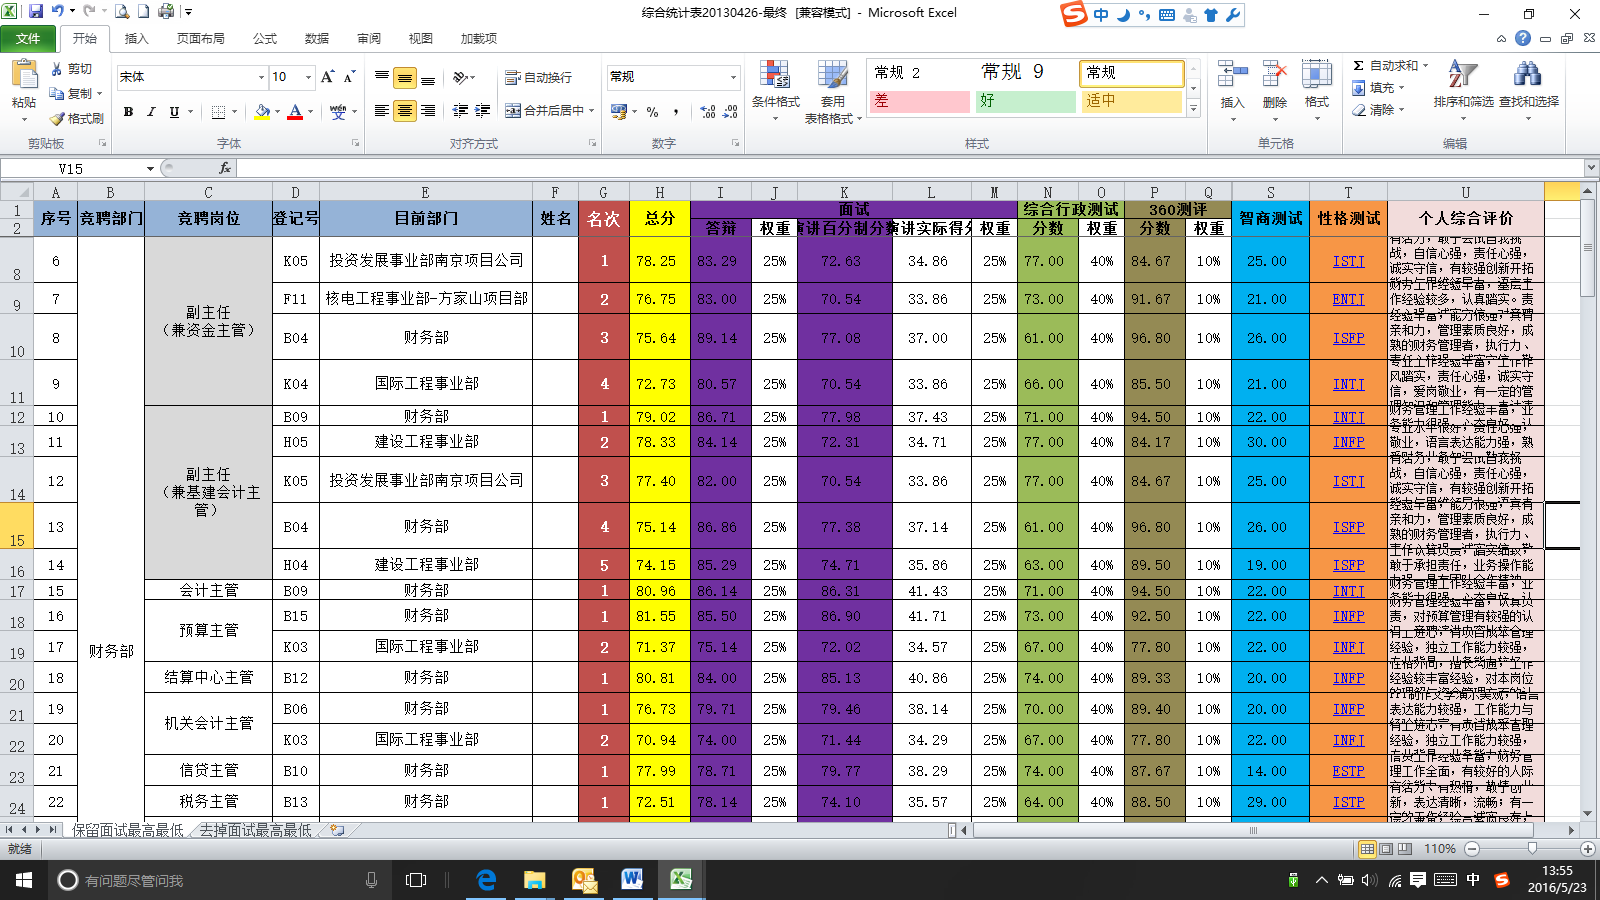Open the font name dropdown (宋体)
Screen dimensions: 1600x900
click(x=261, y=77)
